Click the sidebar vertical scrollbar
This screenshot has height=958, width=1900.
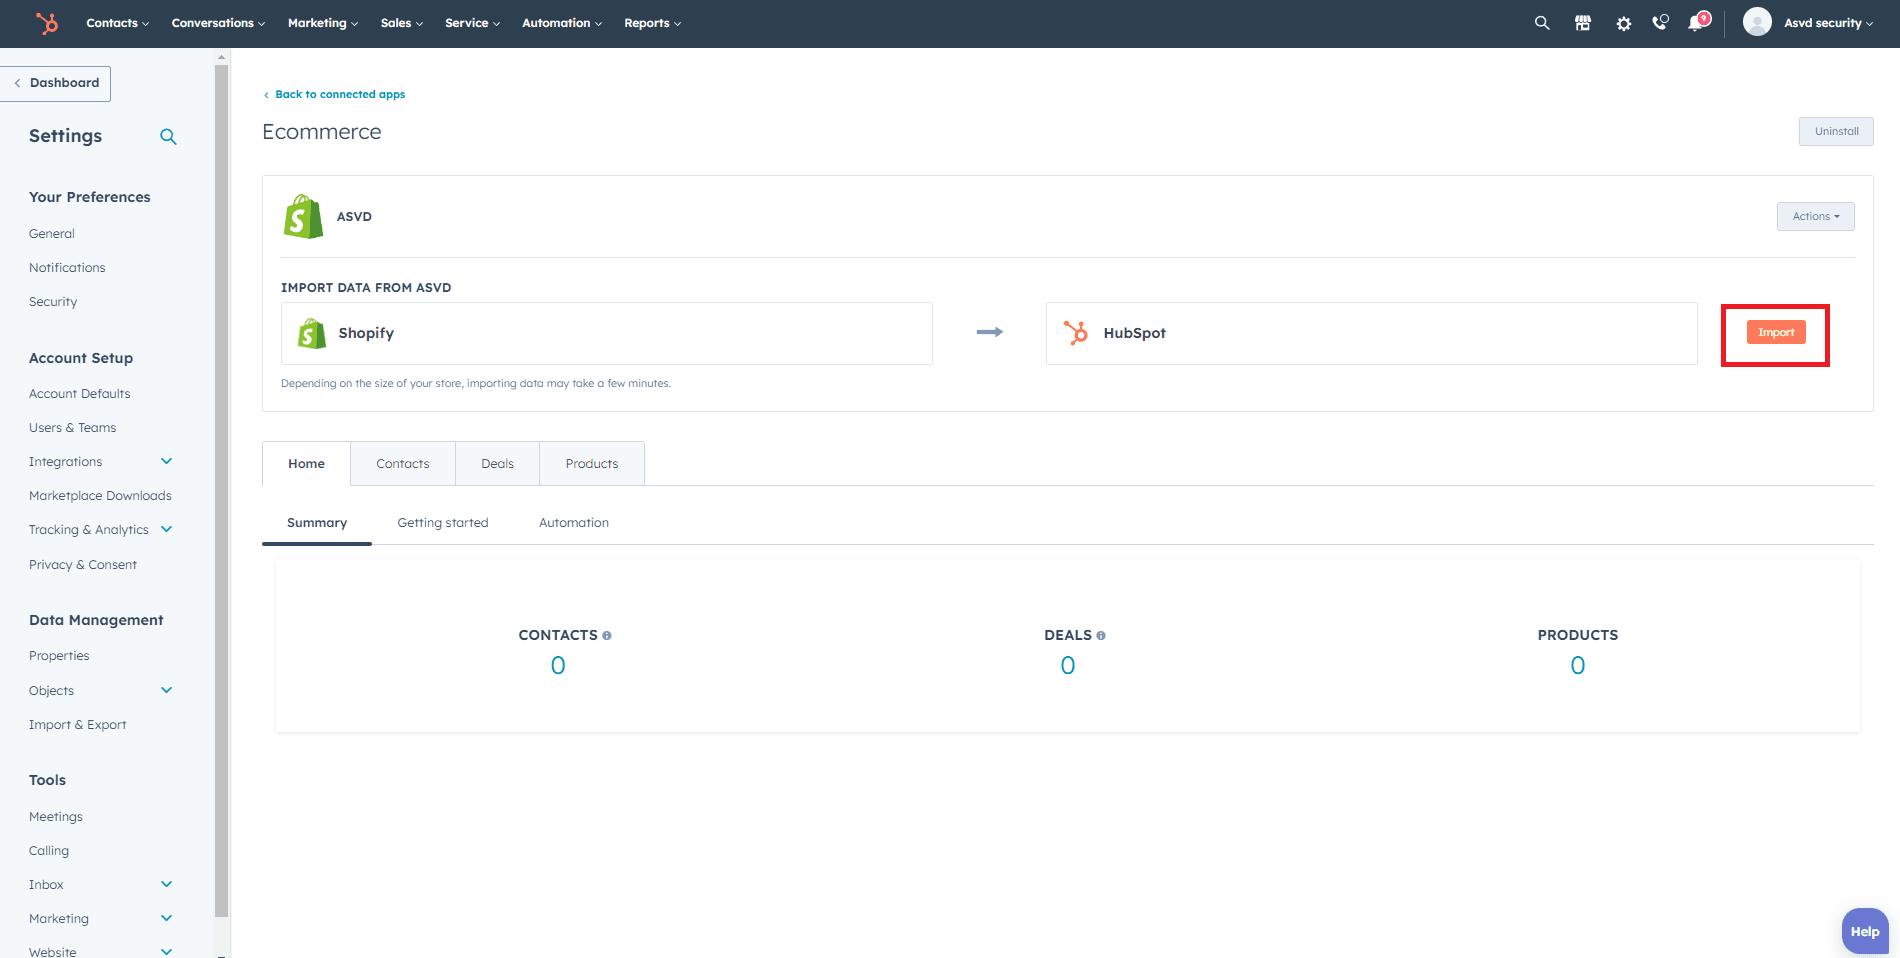point(222,490)
